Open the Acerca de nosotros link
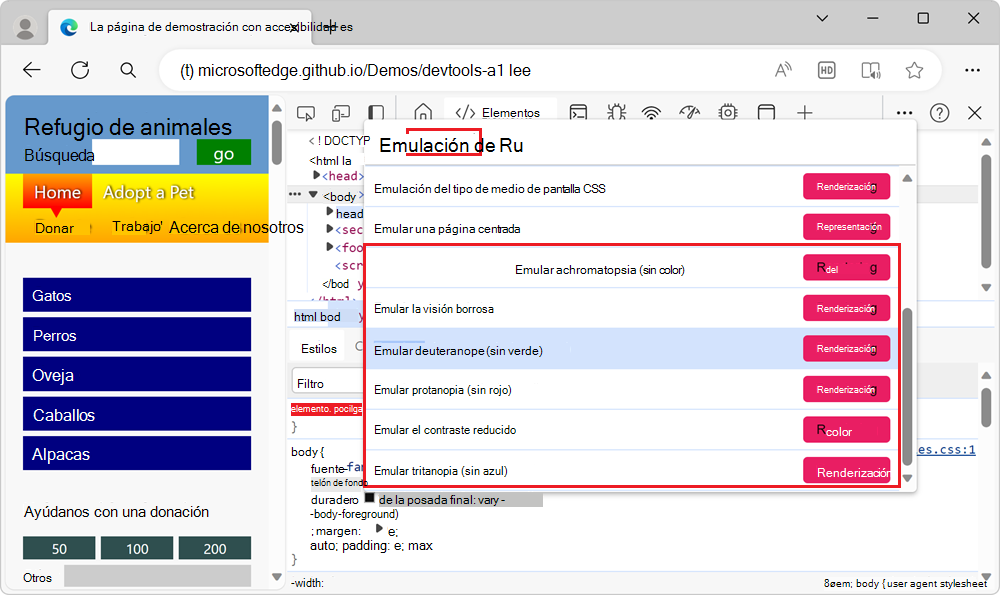This screenshot has width=1000, height=595. [236, 227]
